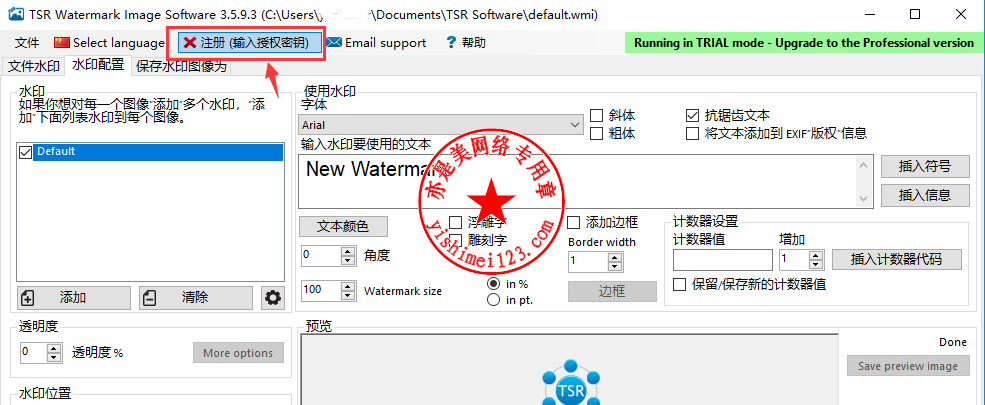This screenshot has width=985, height=405.
Task: Click the 透明度 % value field
Action: click(x=34, y=352)
